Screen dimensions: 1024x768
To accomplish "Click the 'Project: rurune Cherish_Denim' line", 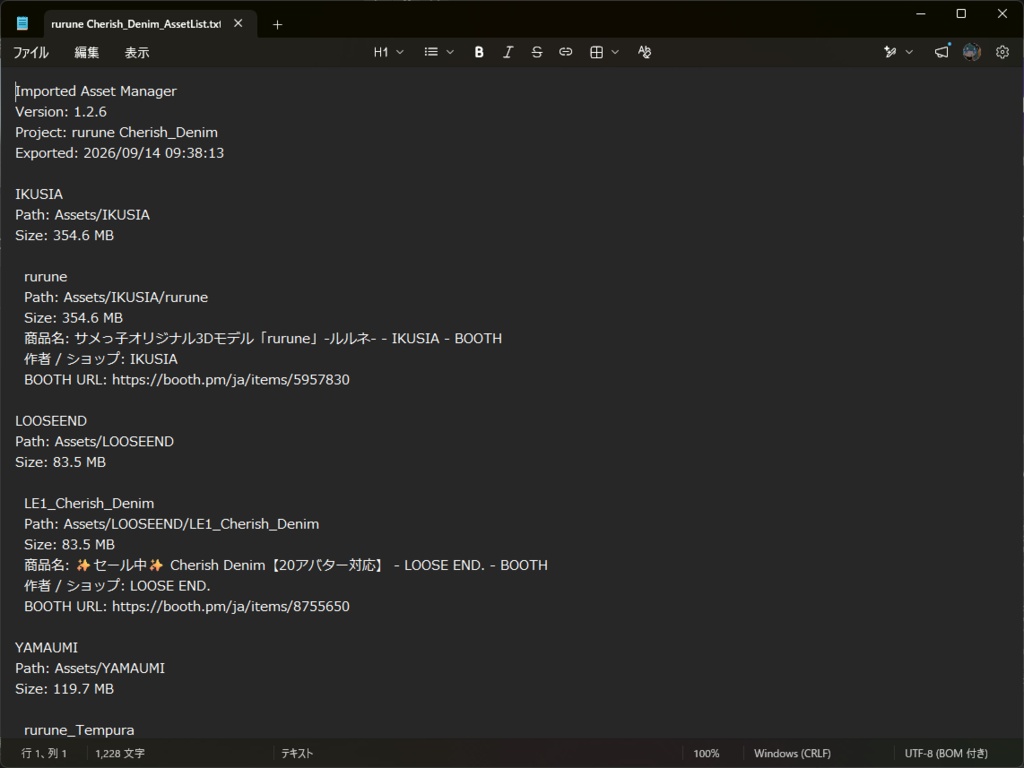I will pyautogui.click(x=116, y=133).
